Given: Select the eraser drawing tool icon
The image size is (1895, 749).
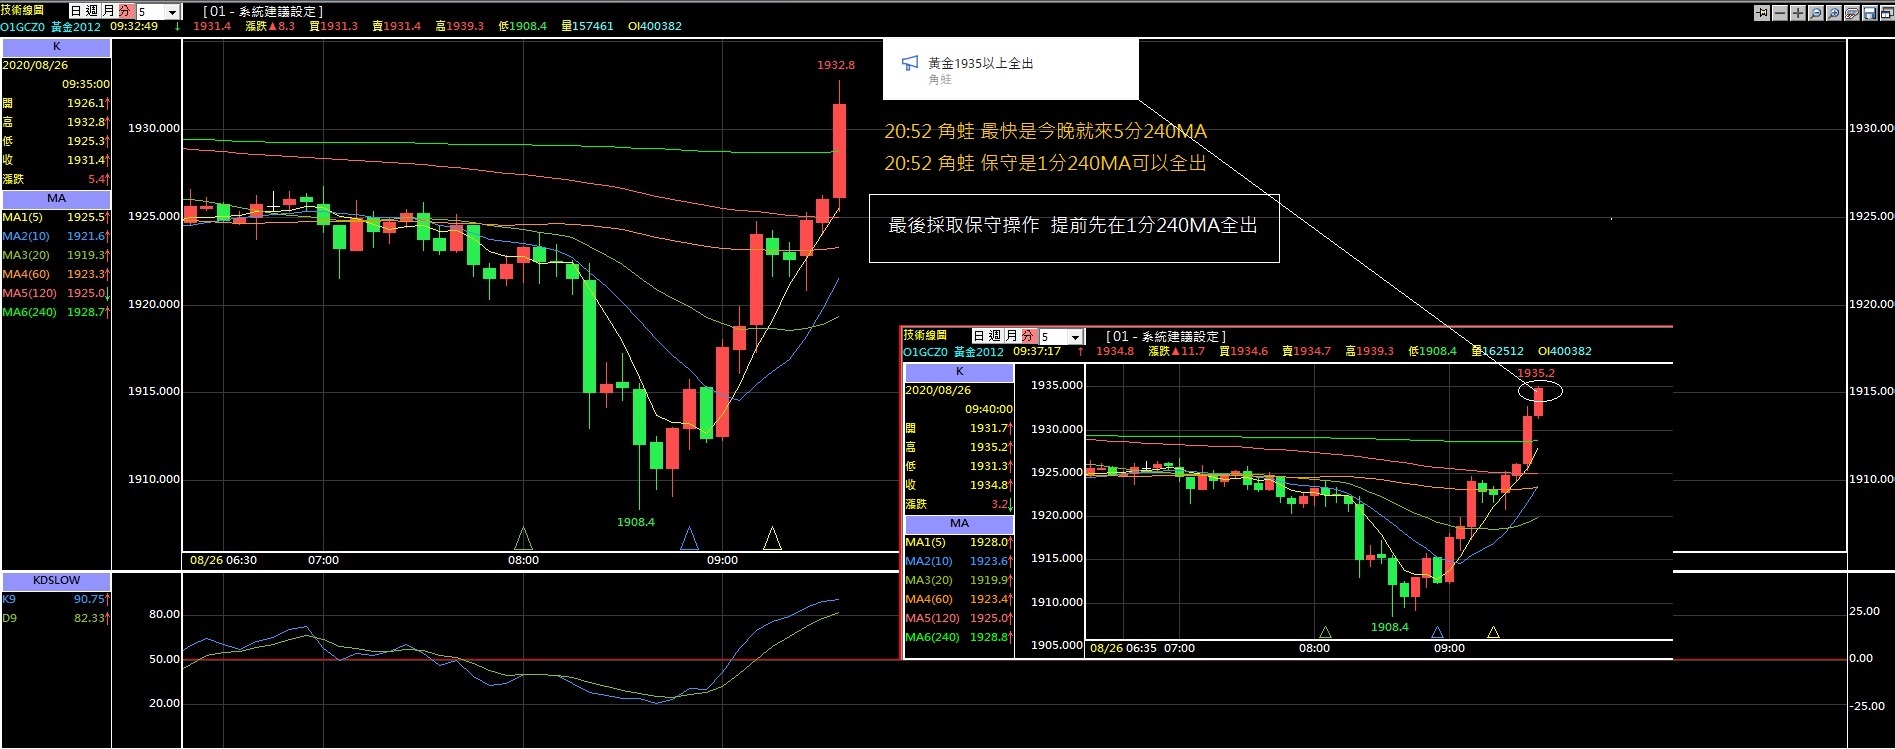Looking at the screenshot, I should click(1852, 13).
